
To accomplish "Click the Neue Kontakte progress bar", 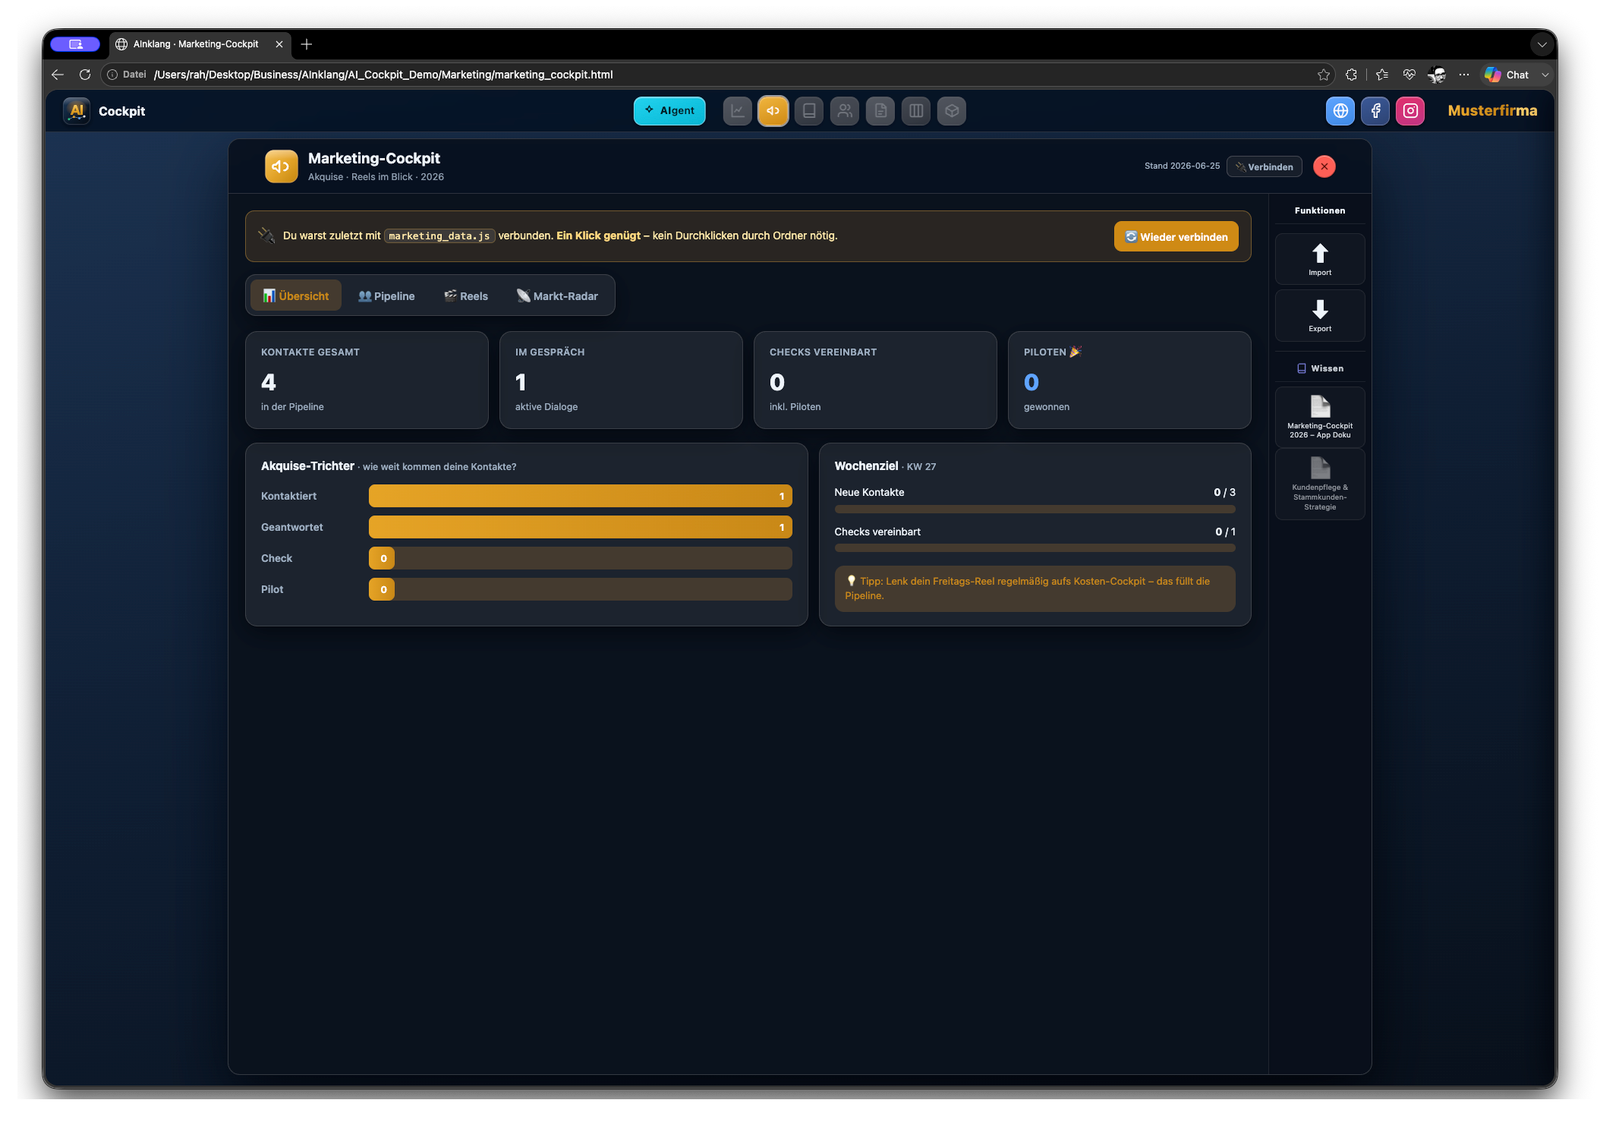I will pyautogui.click(x=1035, y=509).
